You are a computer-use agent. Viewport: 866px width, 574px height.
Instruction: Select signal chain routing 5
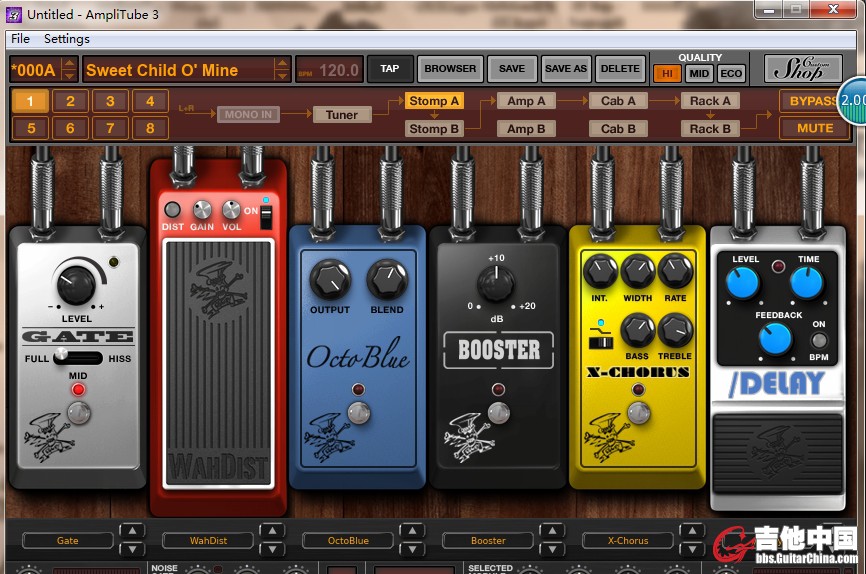[30, 128]
